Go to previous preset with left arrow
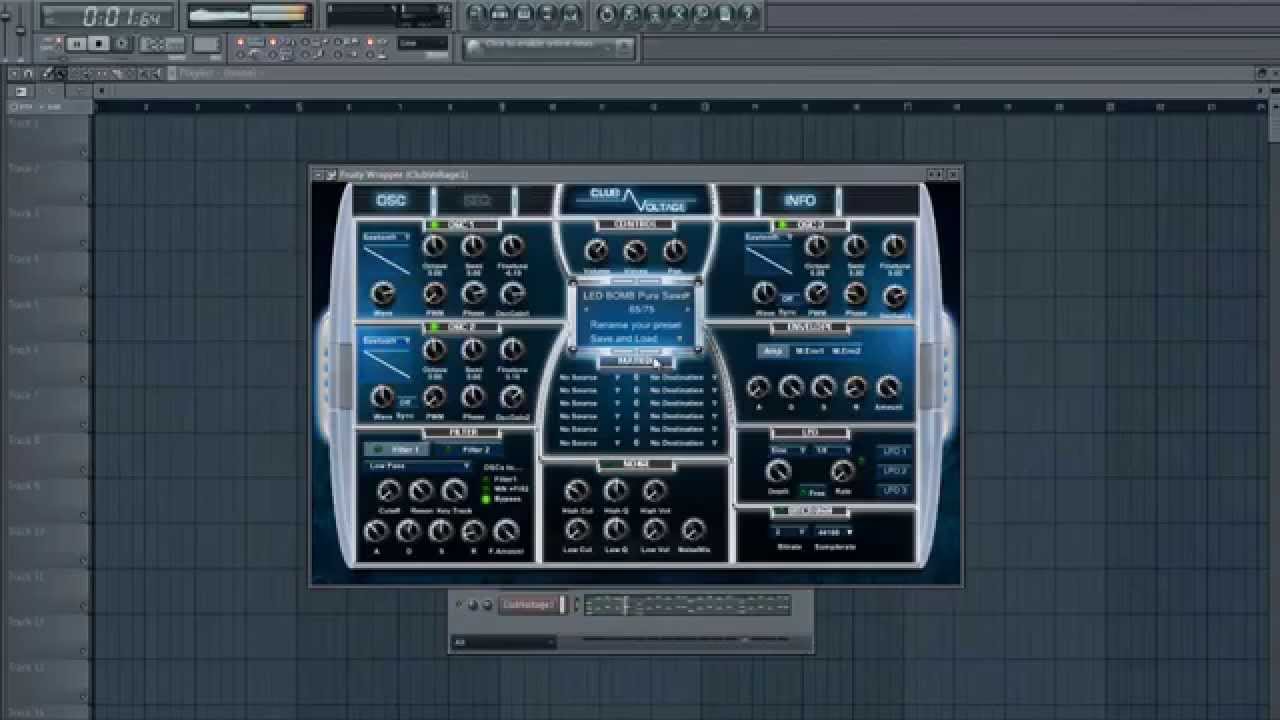1280x720 pixels. 586,310
